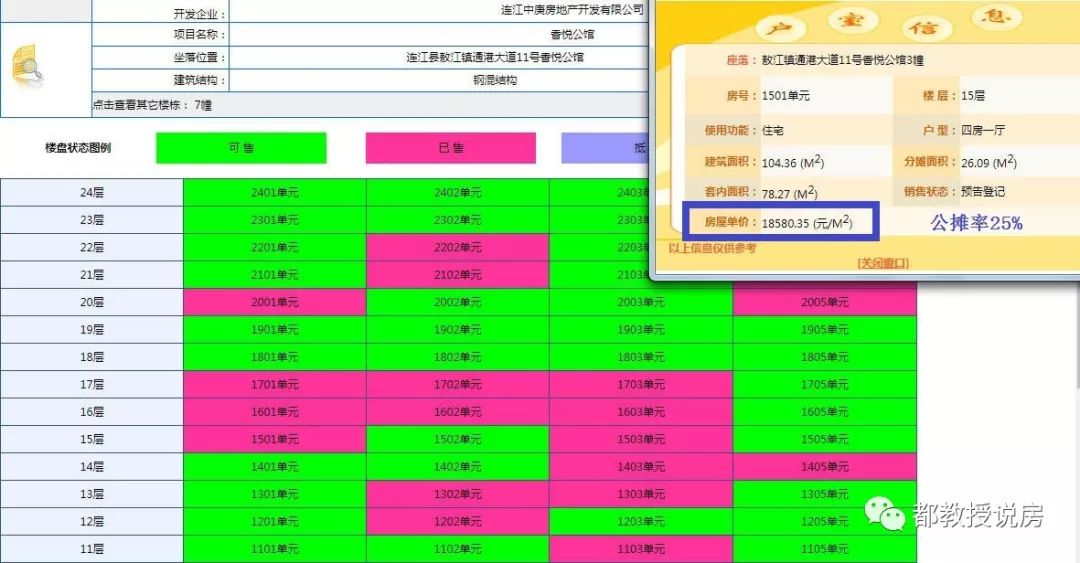The height and width of the screenshot is (563, 1080).
Task: Open sold unit 1603单元
Action: [641, 412]
